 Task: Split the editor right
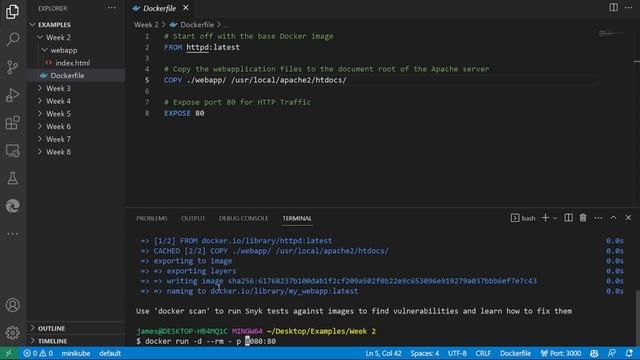613,7
